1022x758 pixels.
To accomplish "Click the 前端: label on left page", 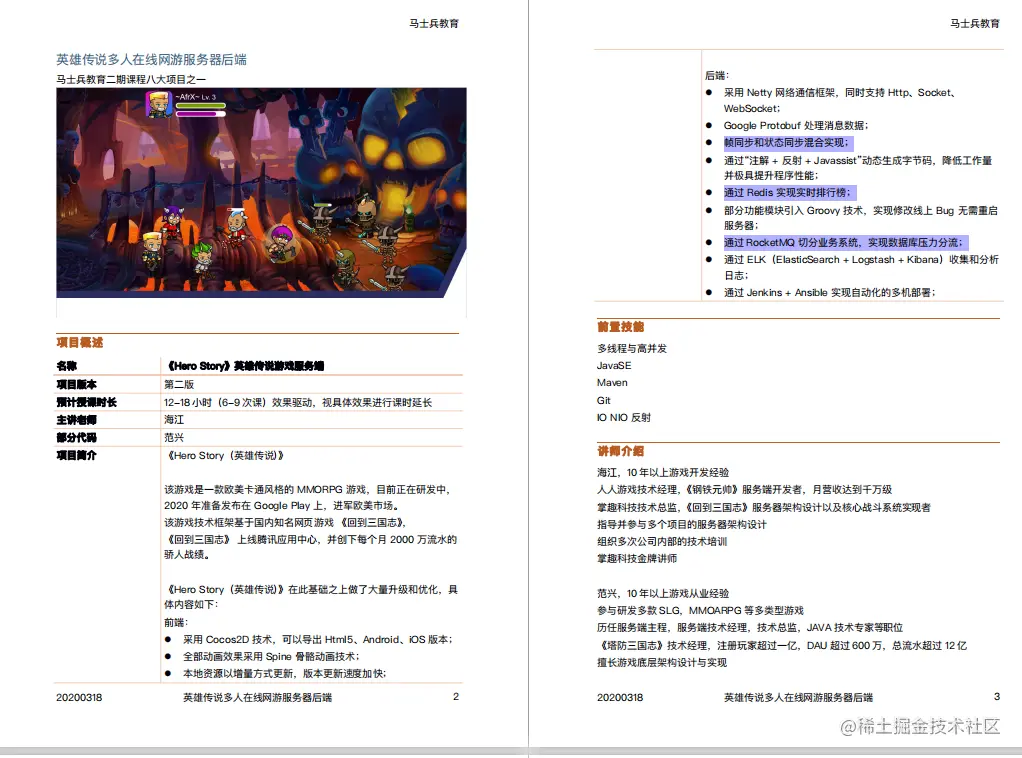I will [176, 622].
